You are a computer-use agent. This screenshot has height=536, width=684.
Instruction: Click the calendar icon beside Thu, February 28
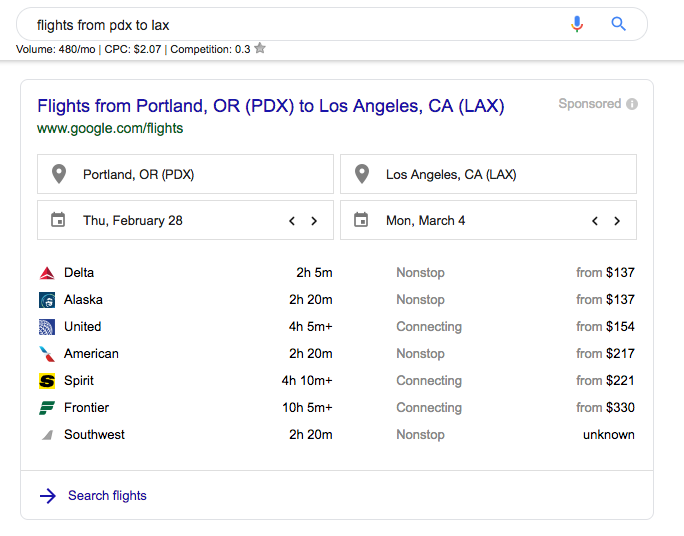58,220
